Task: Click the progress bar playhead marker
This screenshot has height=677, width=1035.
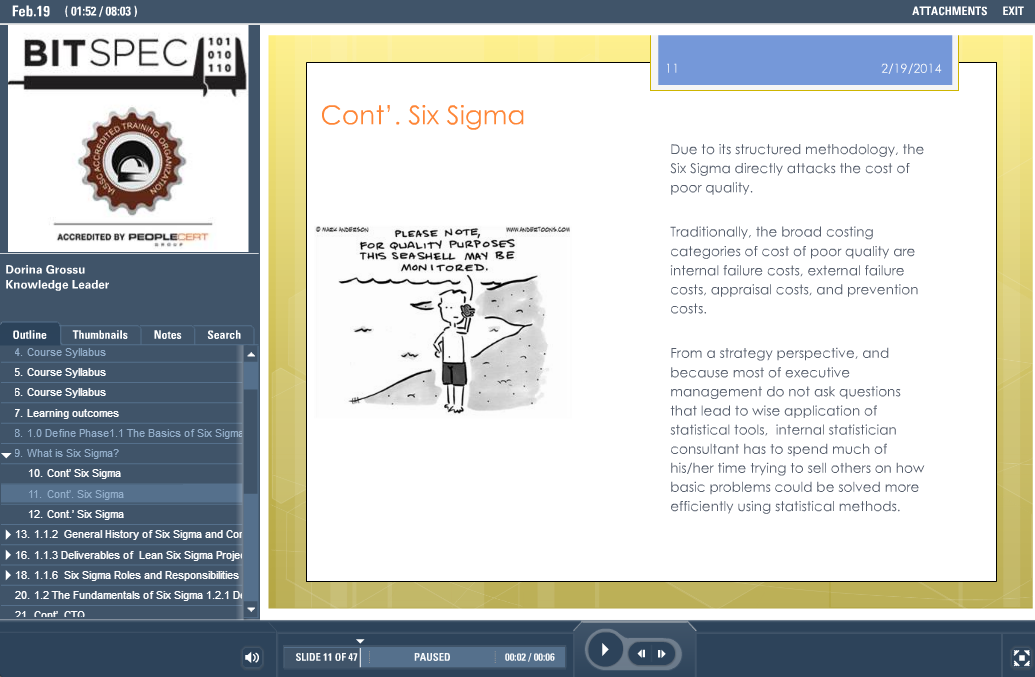Action: [x=360, y=641]
